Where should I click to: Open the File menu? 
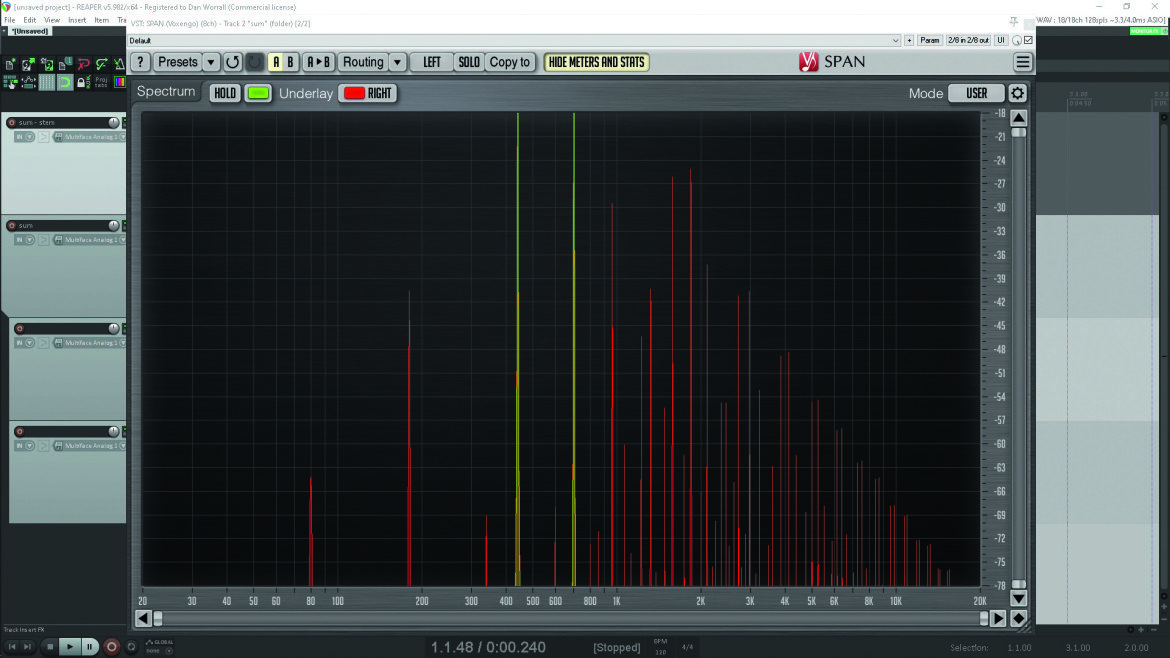pyautogui.click(x=10, y=20)
